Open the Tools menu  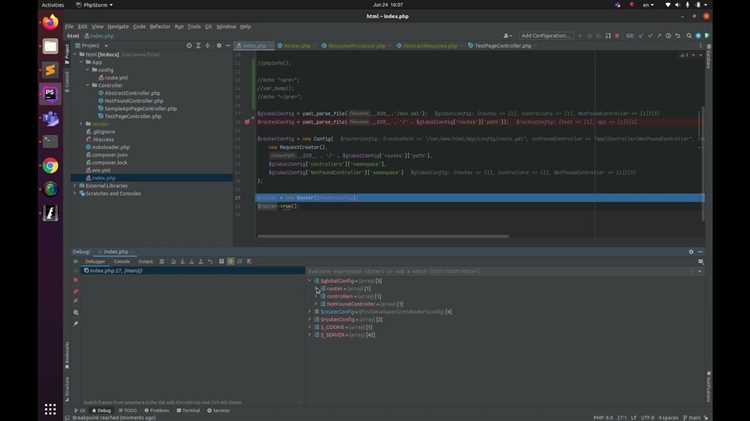coord(194,27)
